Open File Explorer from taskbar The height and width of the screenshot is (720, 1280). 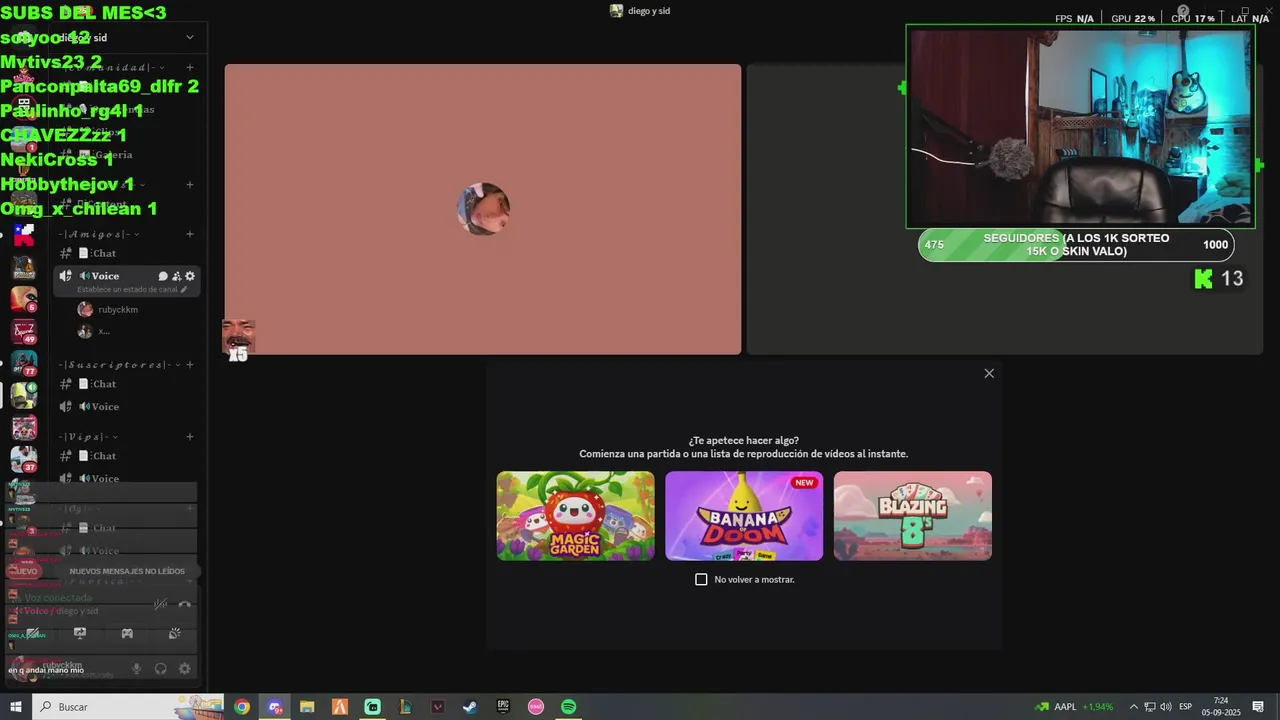[307, 707]
